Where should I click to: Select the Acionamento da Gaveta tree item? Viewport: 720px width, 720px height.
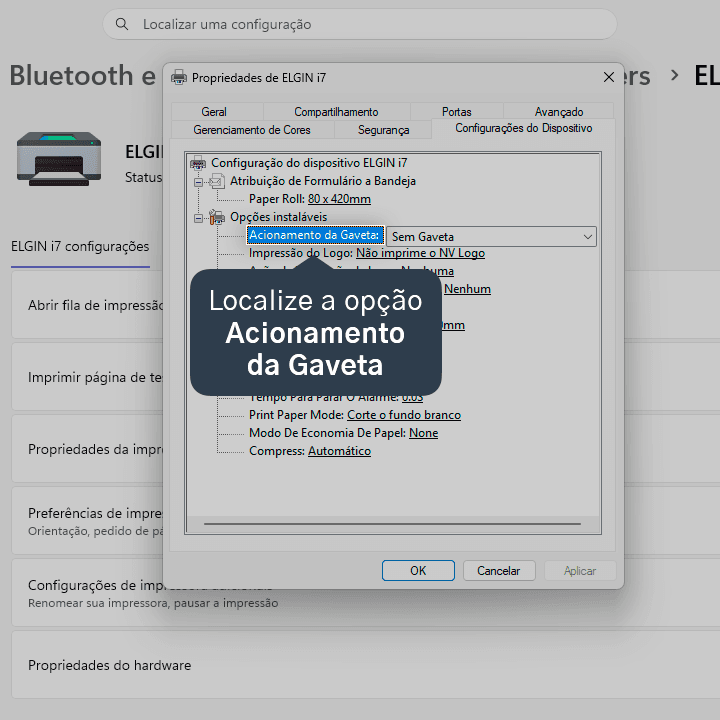point(315,235)
